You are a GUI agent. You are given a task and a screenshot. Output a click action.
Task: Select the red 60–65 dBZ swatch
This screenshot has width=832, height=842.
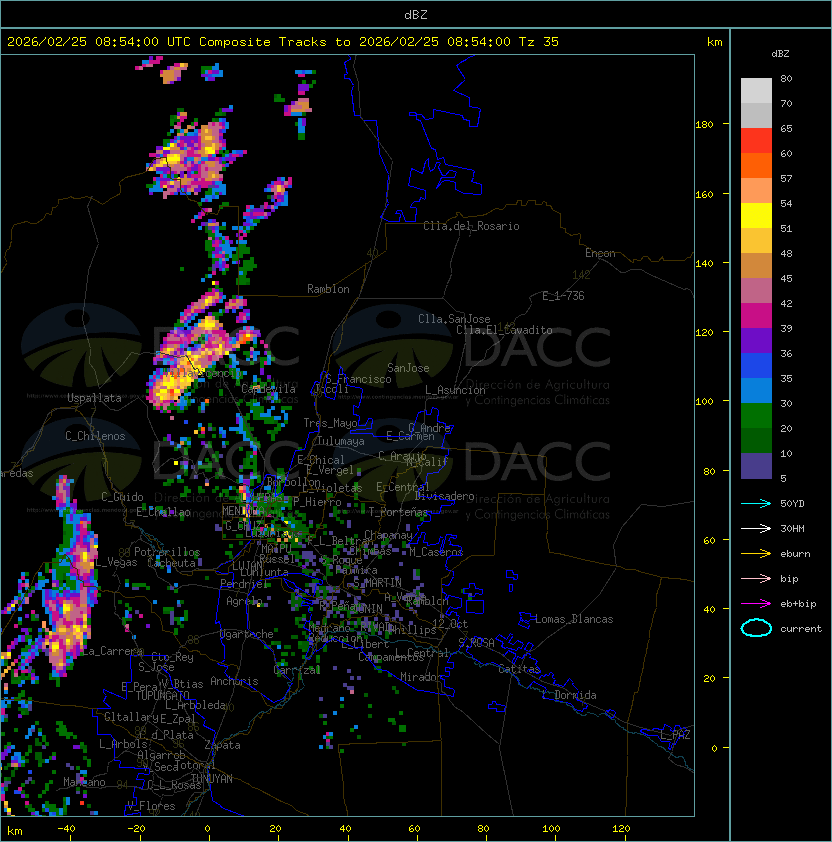(756, 141)
